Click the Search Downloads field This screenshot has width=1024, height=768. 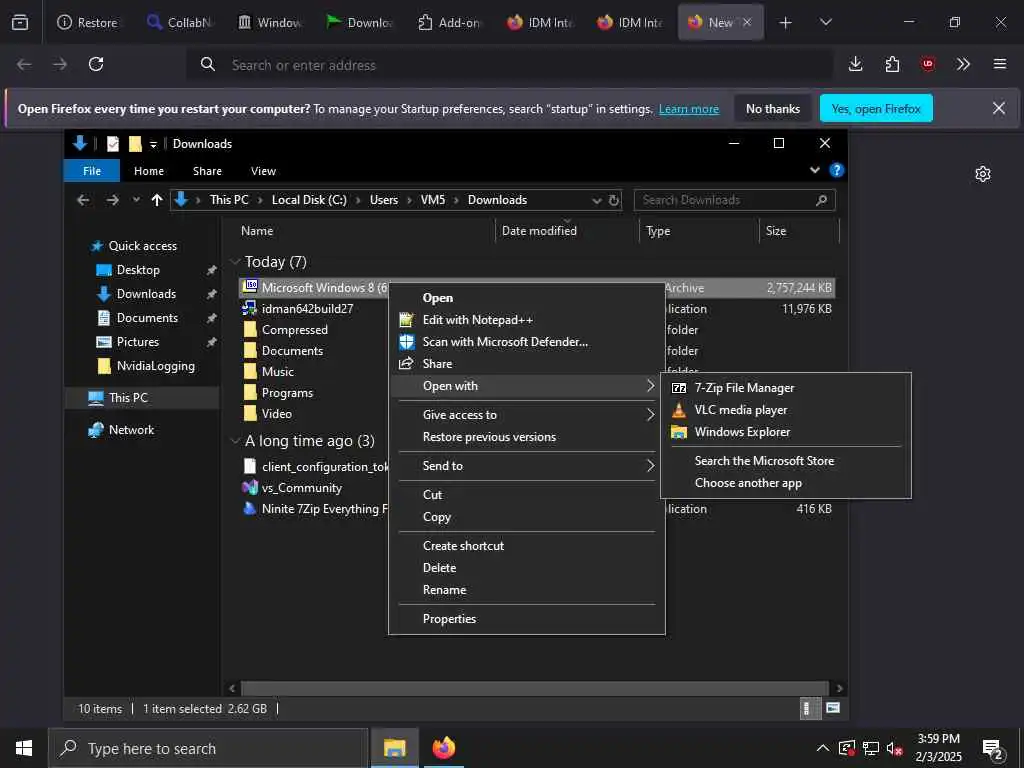click(734, 200)
